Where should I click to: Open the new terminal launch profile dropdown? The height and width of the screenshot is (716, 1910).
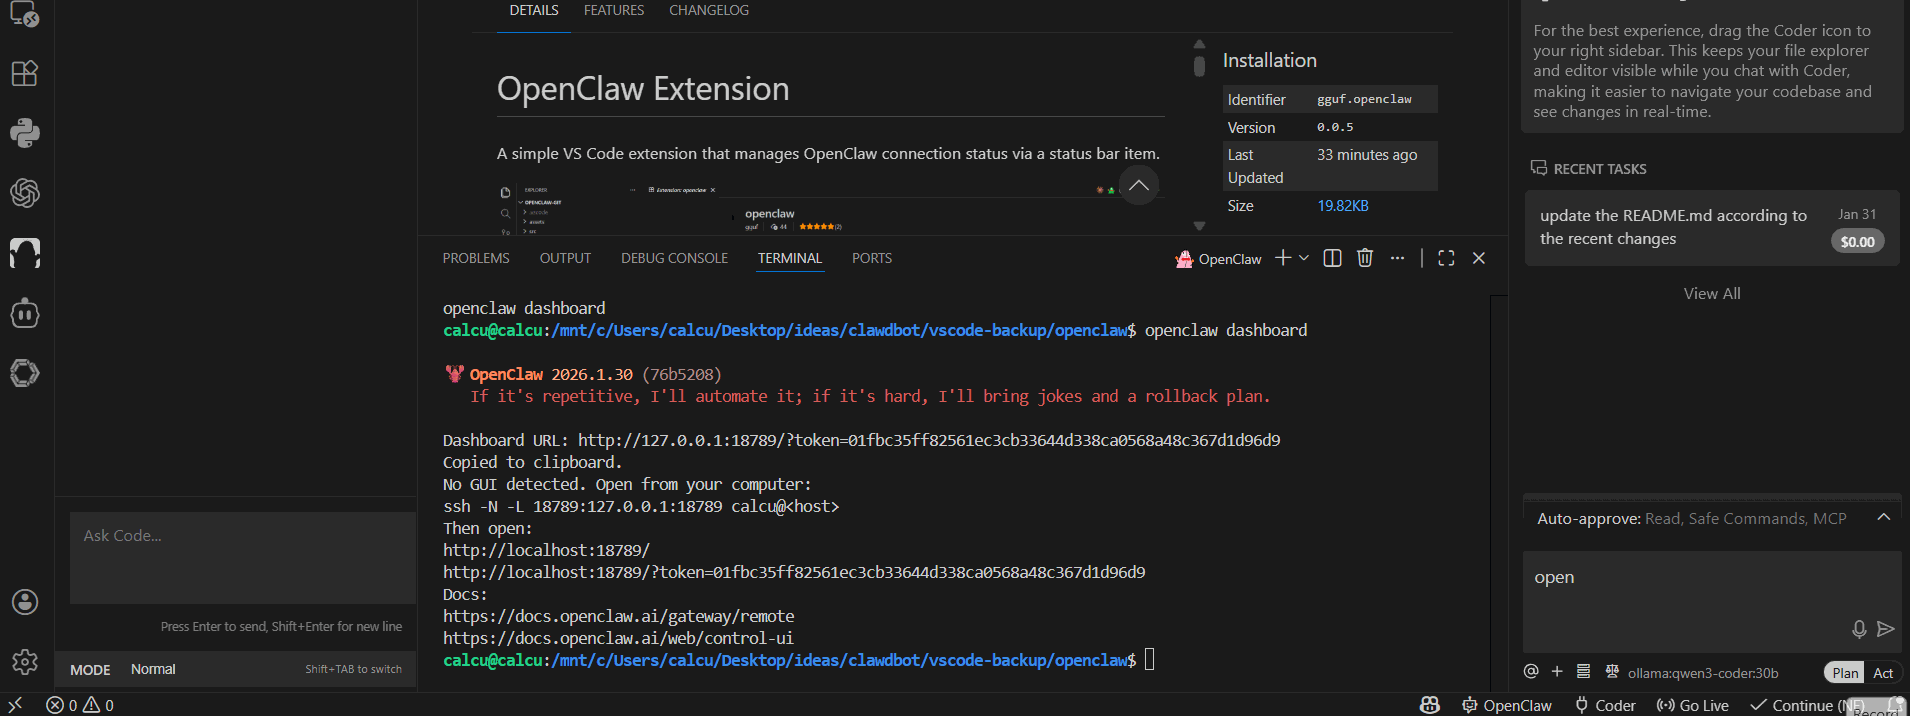tap(1303, 258)
